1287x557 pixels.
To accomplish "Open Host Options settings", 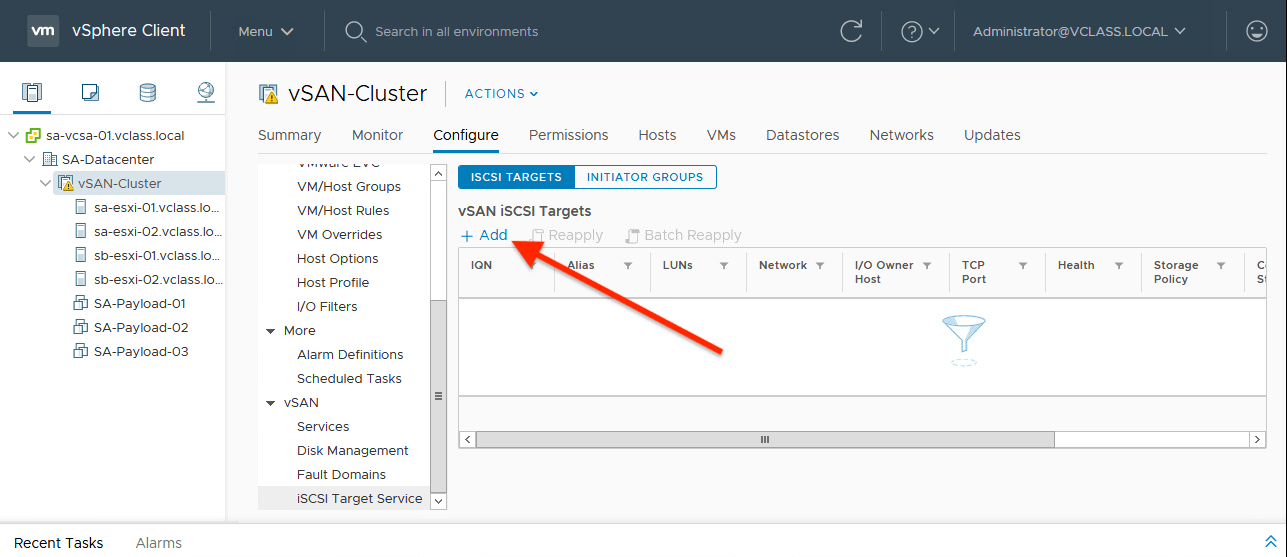I will [338, 259].
